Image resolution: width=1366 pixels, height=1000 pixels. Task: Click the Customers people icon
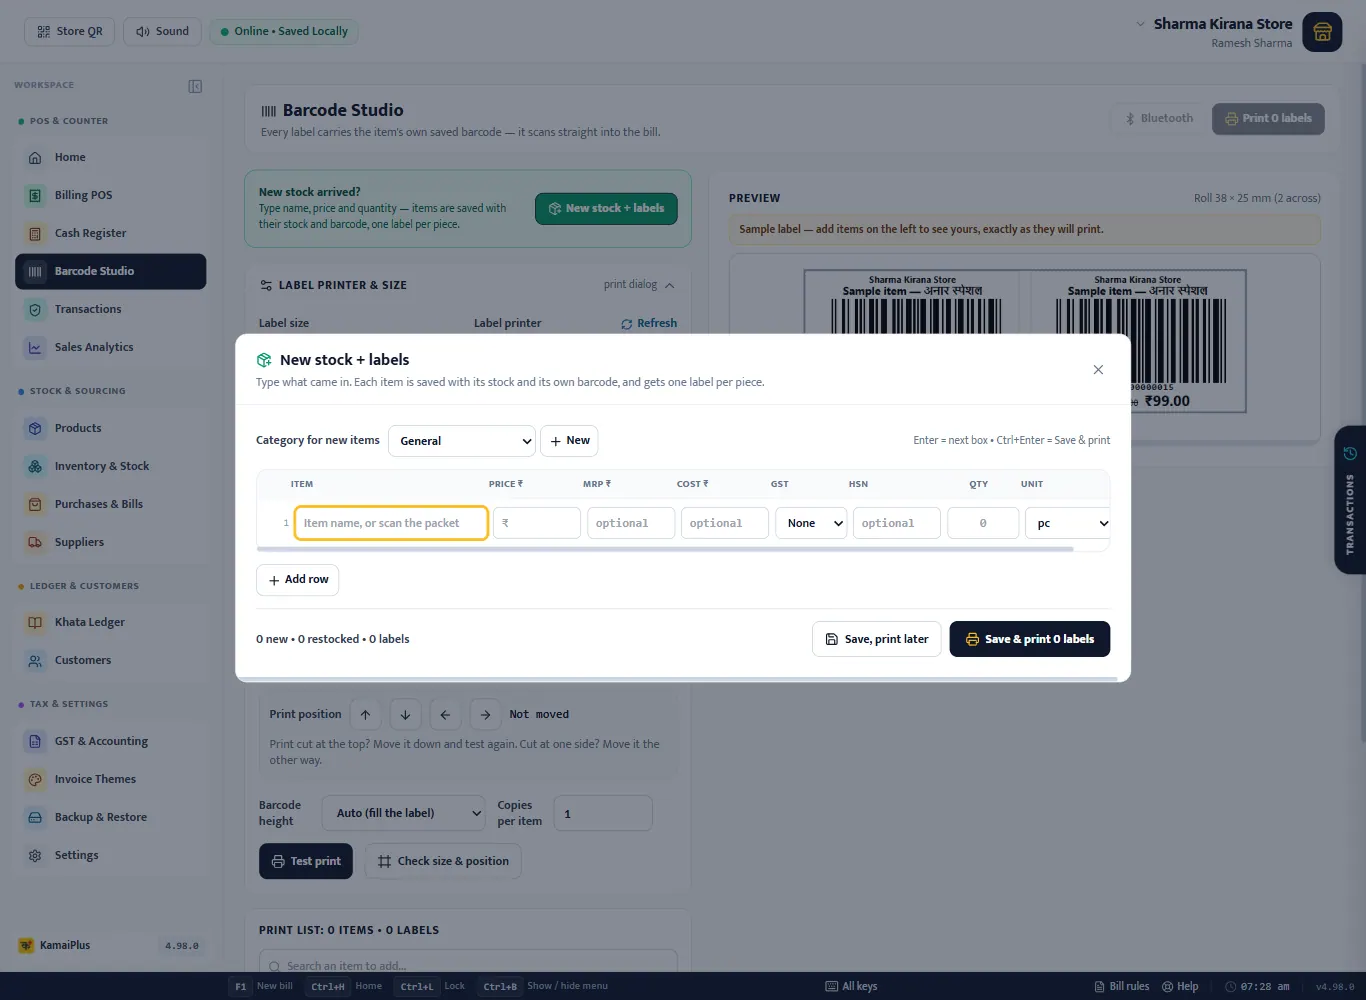click(x=35, y=660)
